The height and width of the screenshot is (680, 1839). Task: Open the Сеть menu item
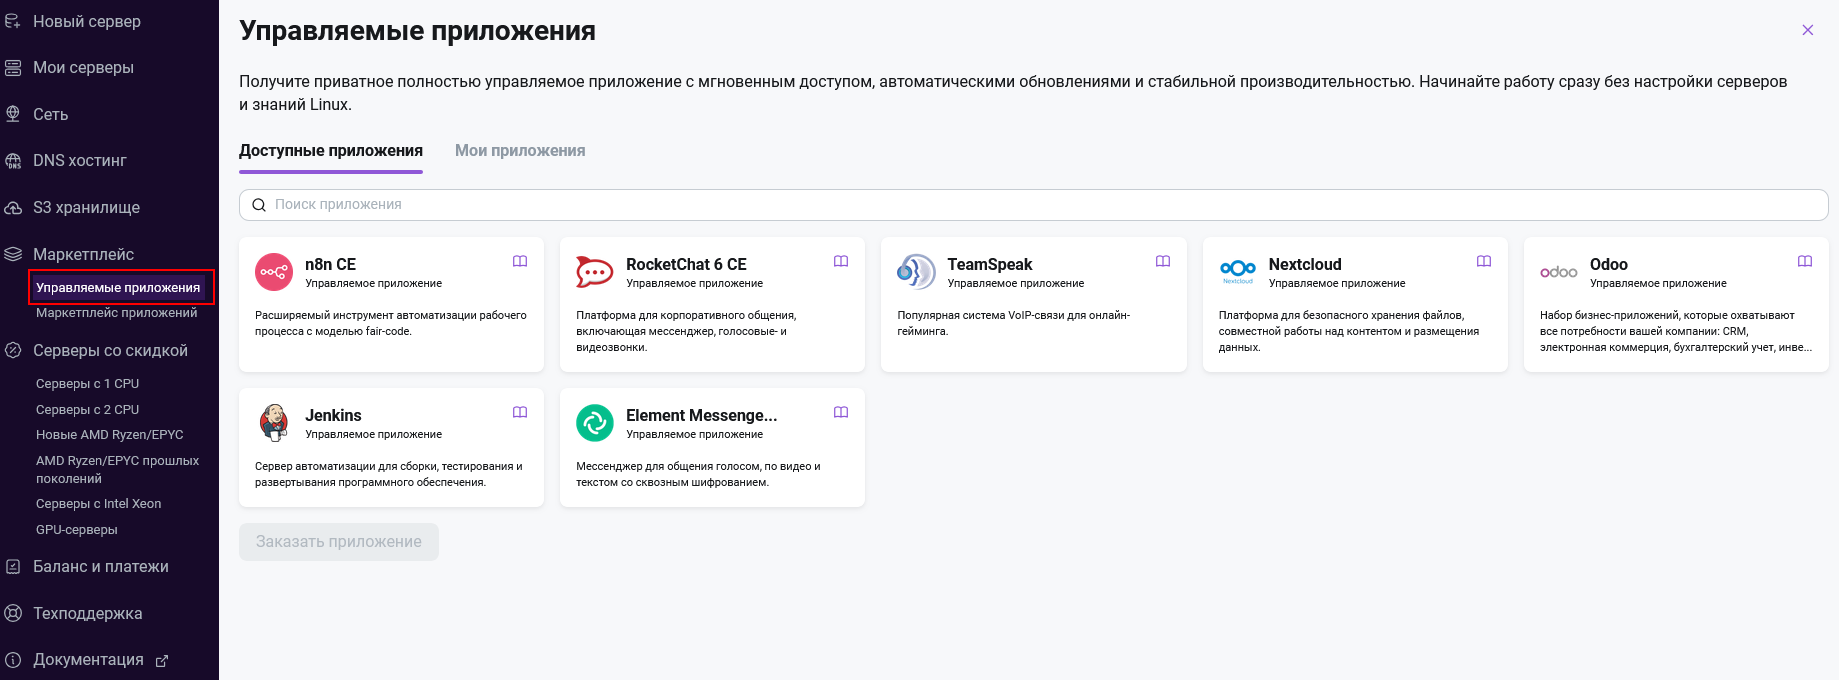click(x=51, y=115)
